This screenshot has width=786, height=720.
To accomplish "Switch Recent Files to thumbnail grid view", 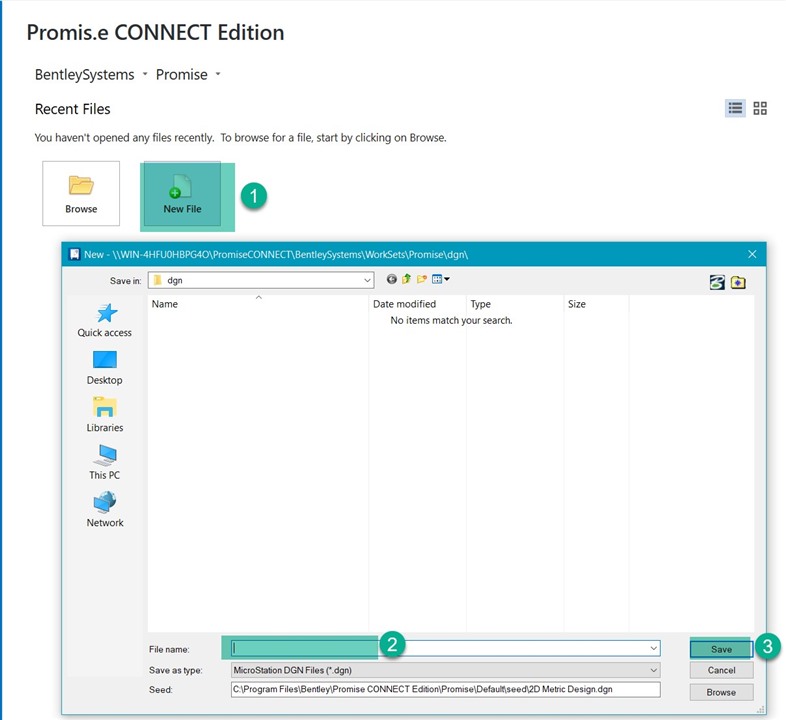I will click(x=760, y=108).
